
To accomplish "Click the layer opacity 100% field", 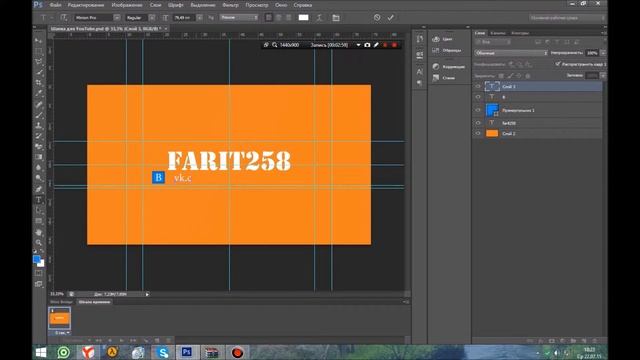I will coord(592,53).
